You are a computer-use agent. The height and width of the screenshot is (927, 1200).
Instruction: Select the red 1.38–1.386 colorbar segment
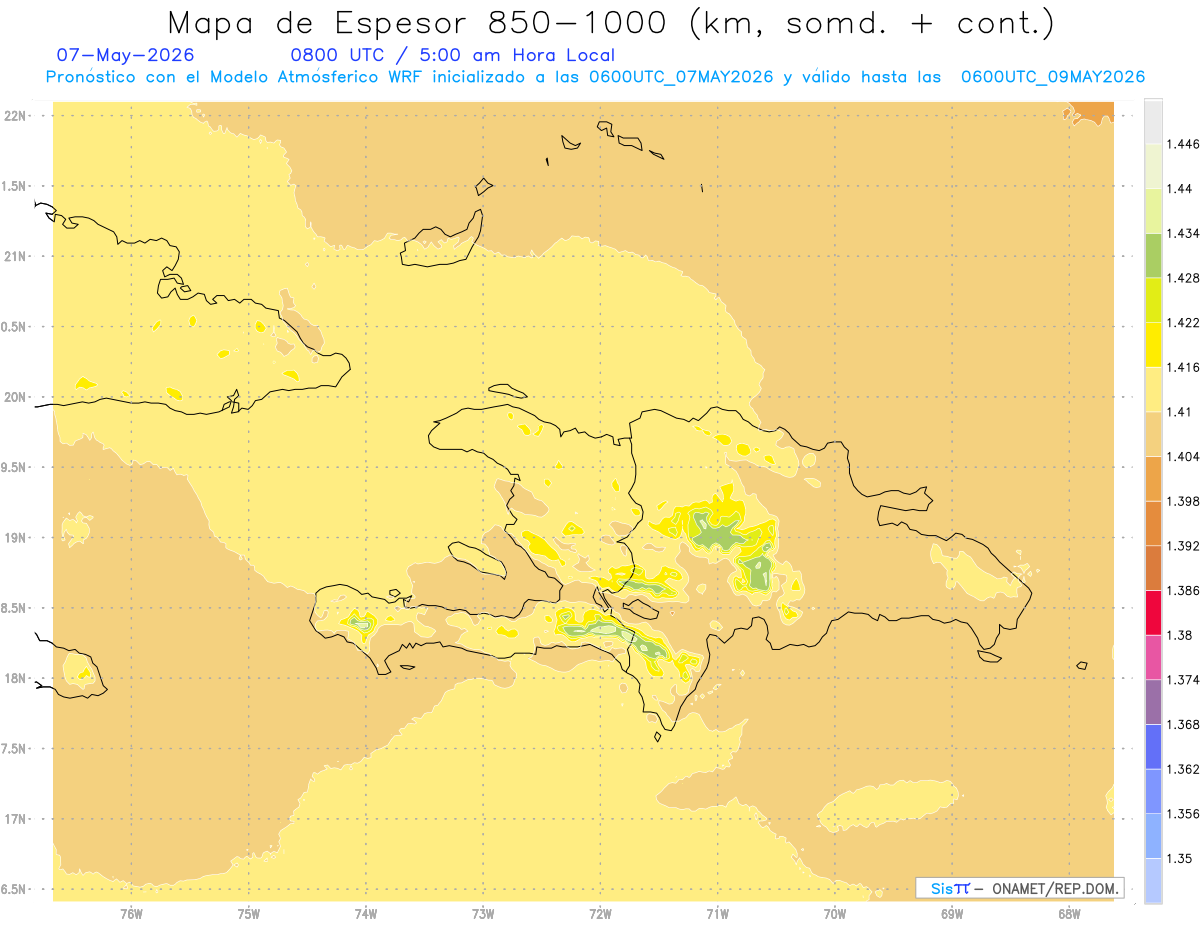coord(1153,613)
